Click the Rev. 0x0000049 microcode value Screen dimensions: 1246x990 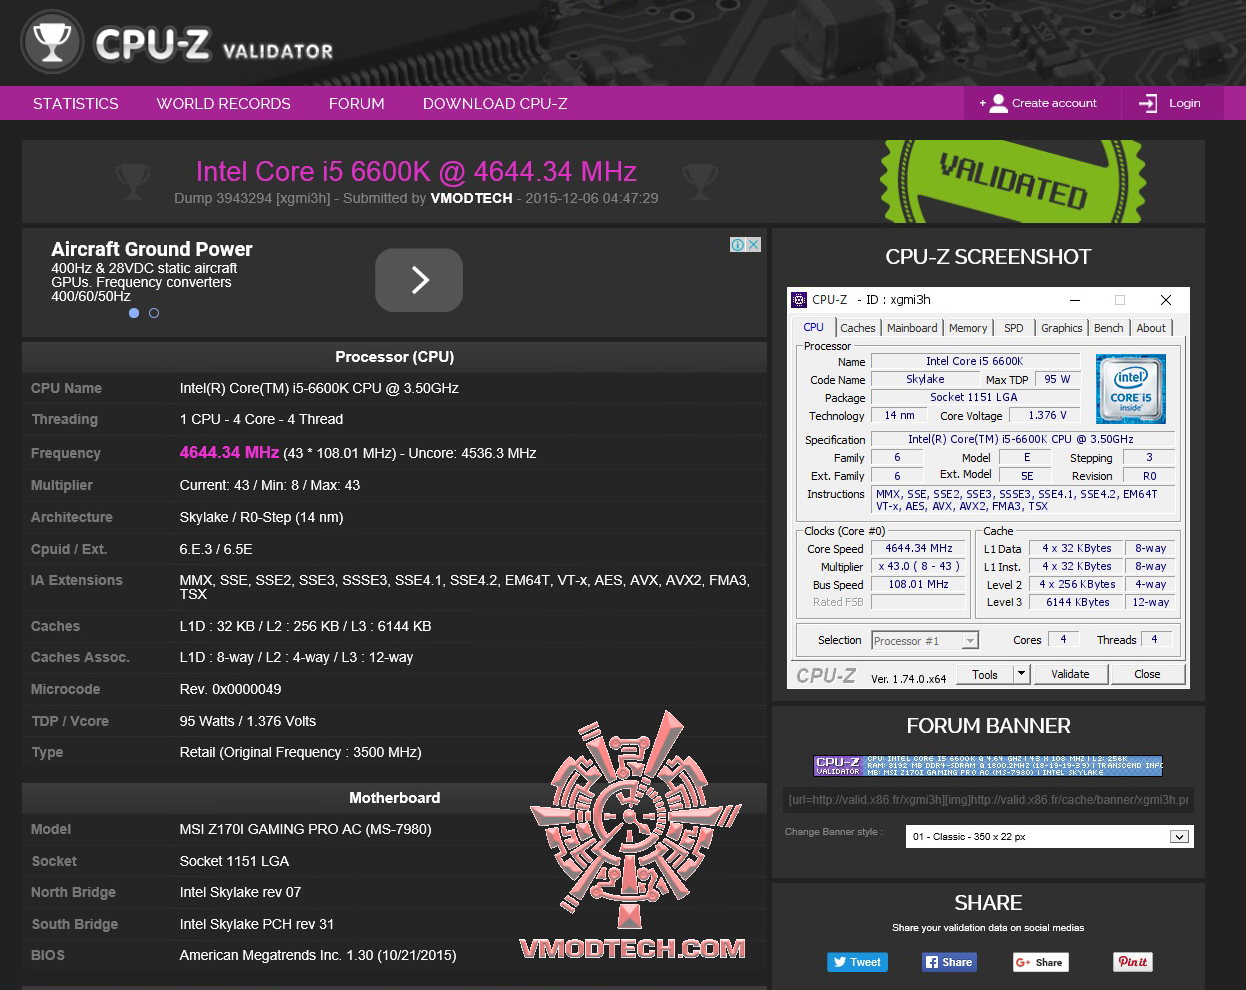point(230,689)
